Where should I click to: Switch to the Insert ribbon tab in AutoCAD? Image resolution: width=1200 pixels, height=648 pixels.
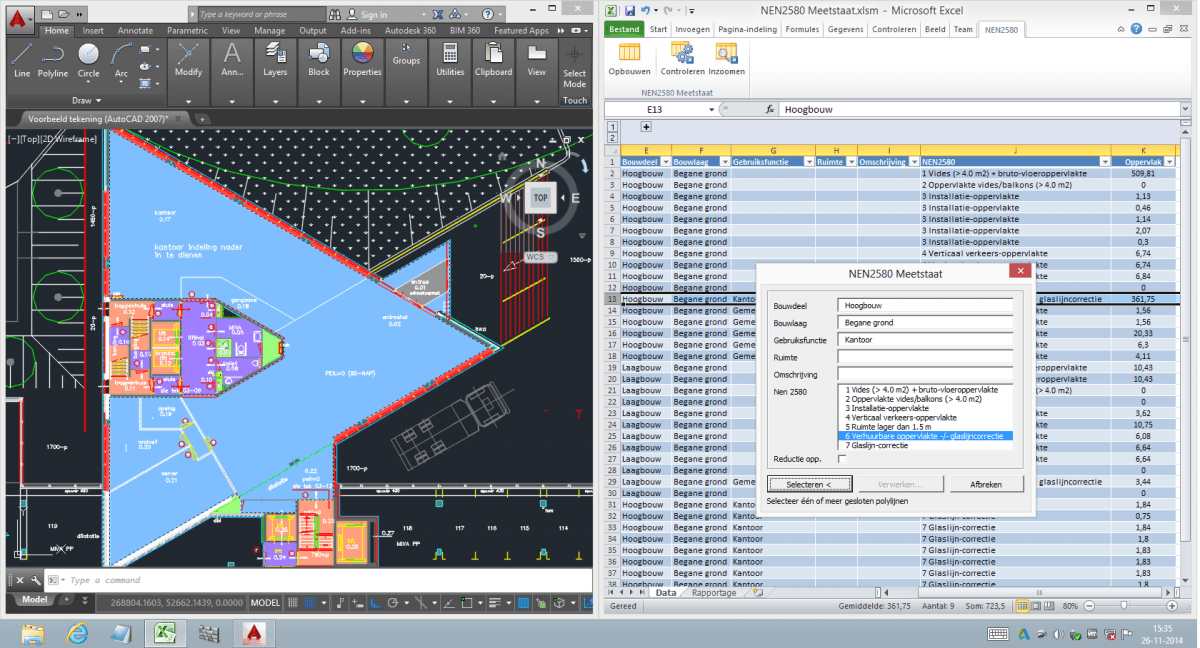point(93,31)
